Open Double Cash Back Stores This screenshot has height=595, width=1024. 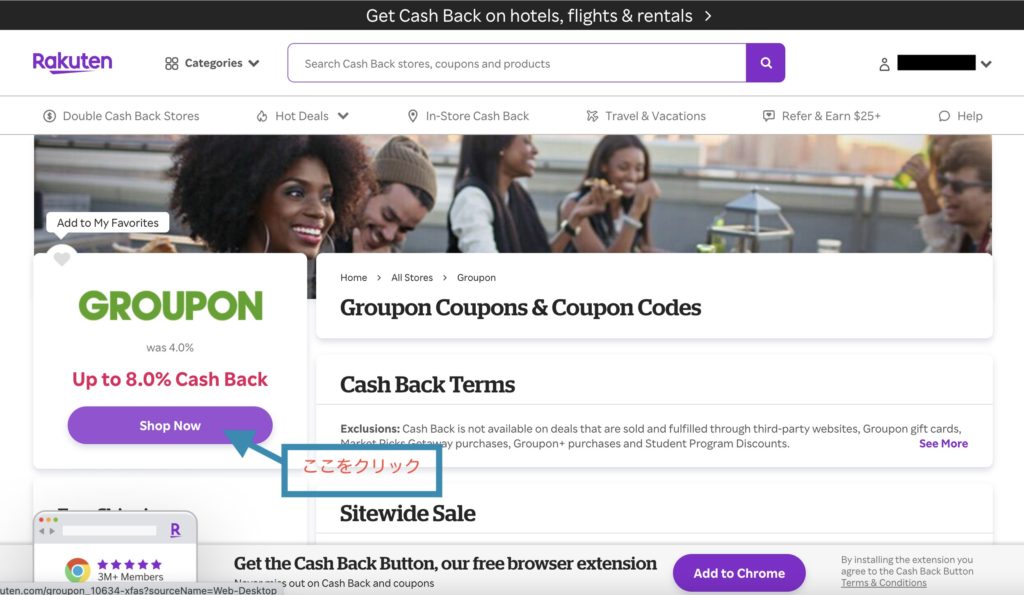click(121, 116)
